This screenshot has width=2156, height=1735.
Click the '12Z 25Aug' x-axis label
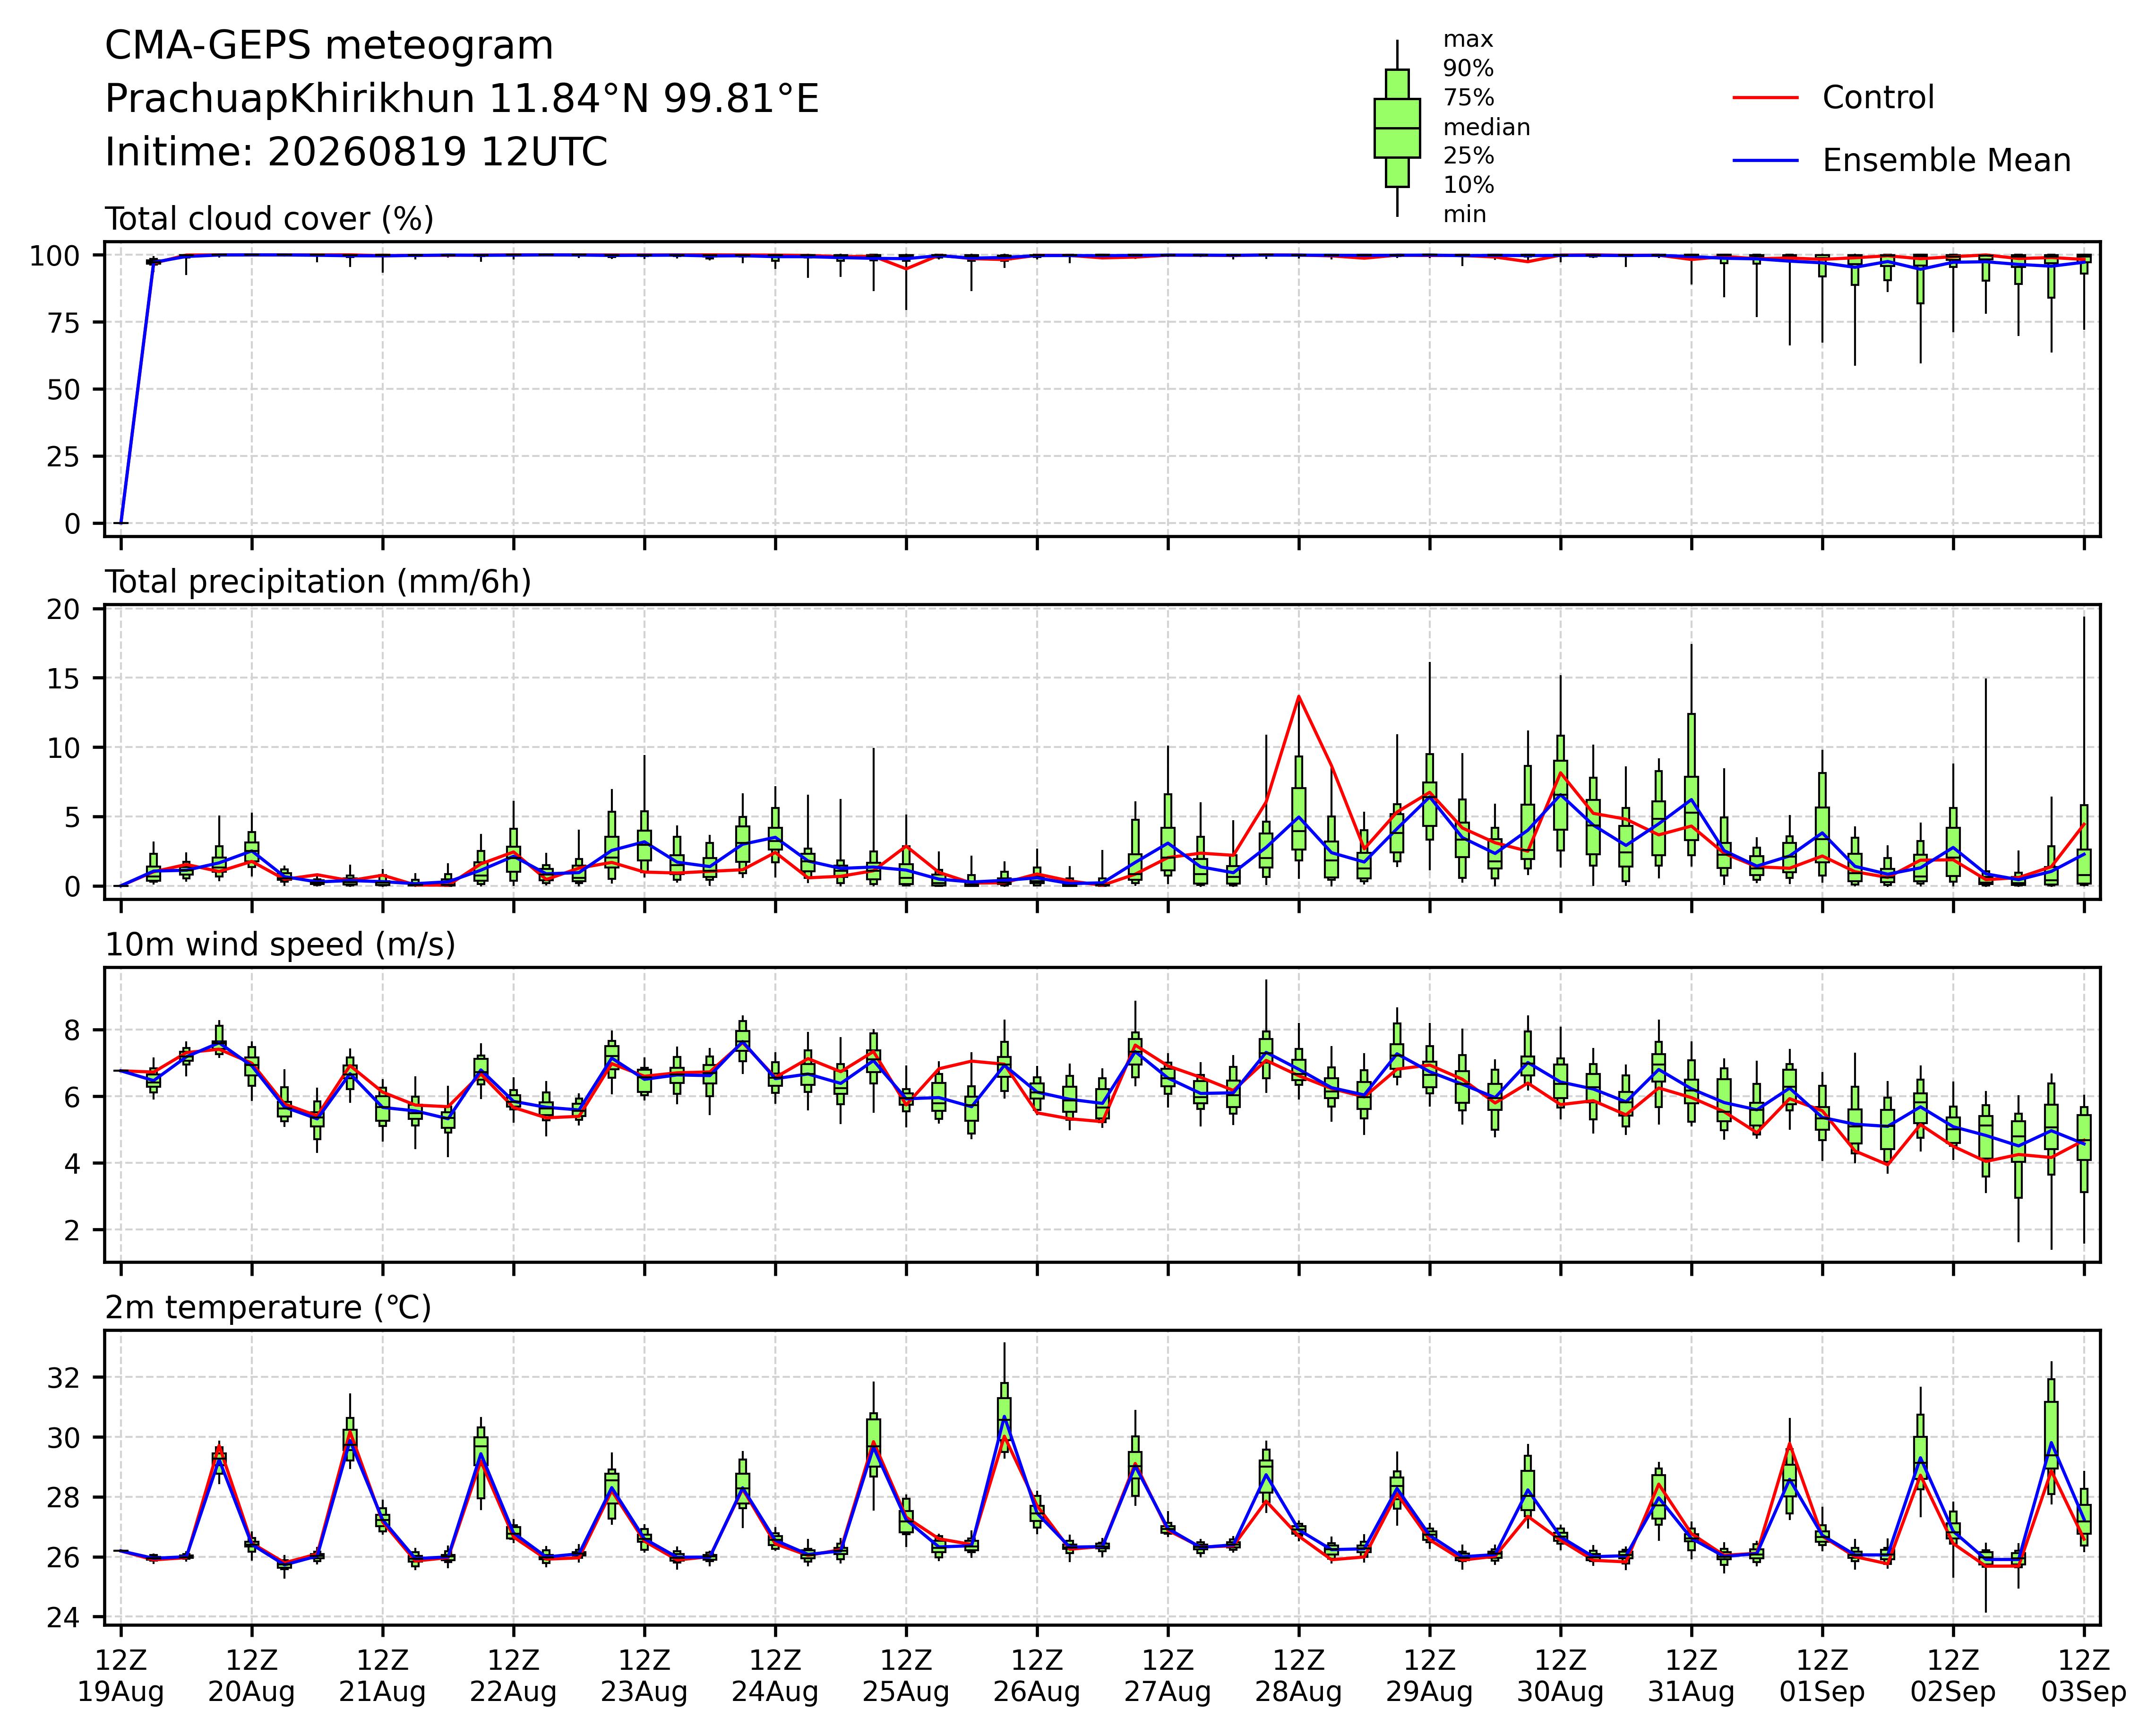point(906,1677)
